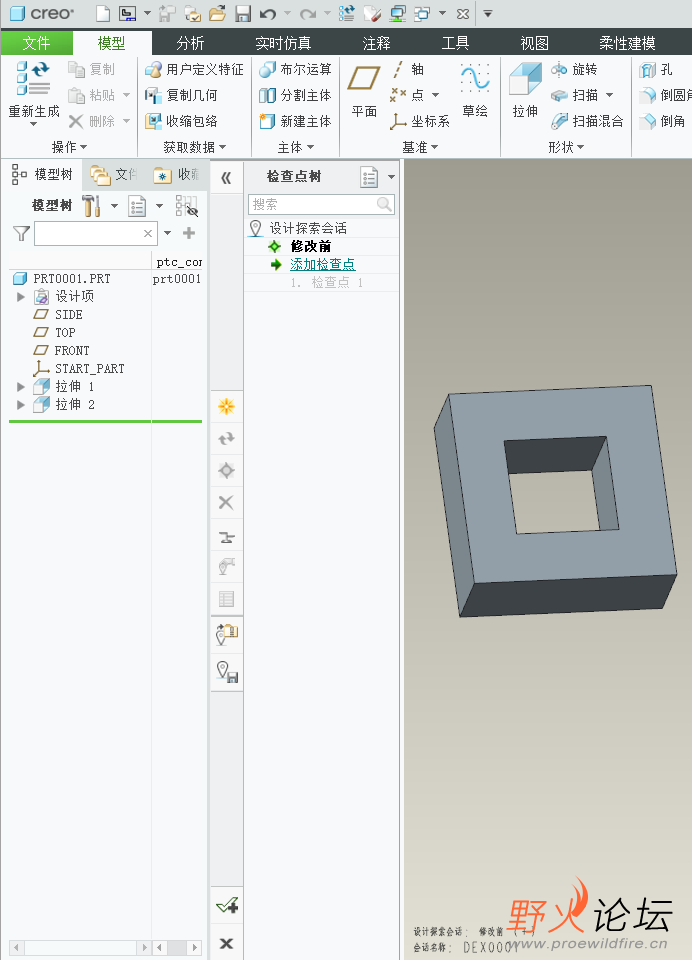Click the Undo arrow icon
This screenshot has height=960, width=692.
point(268,13)
